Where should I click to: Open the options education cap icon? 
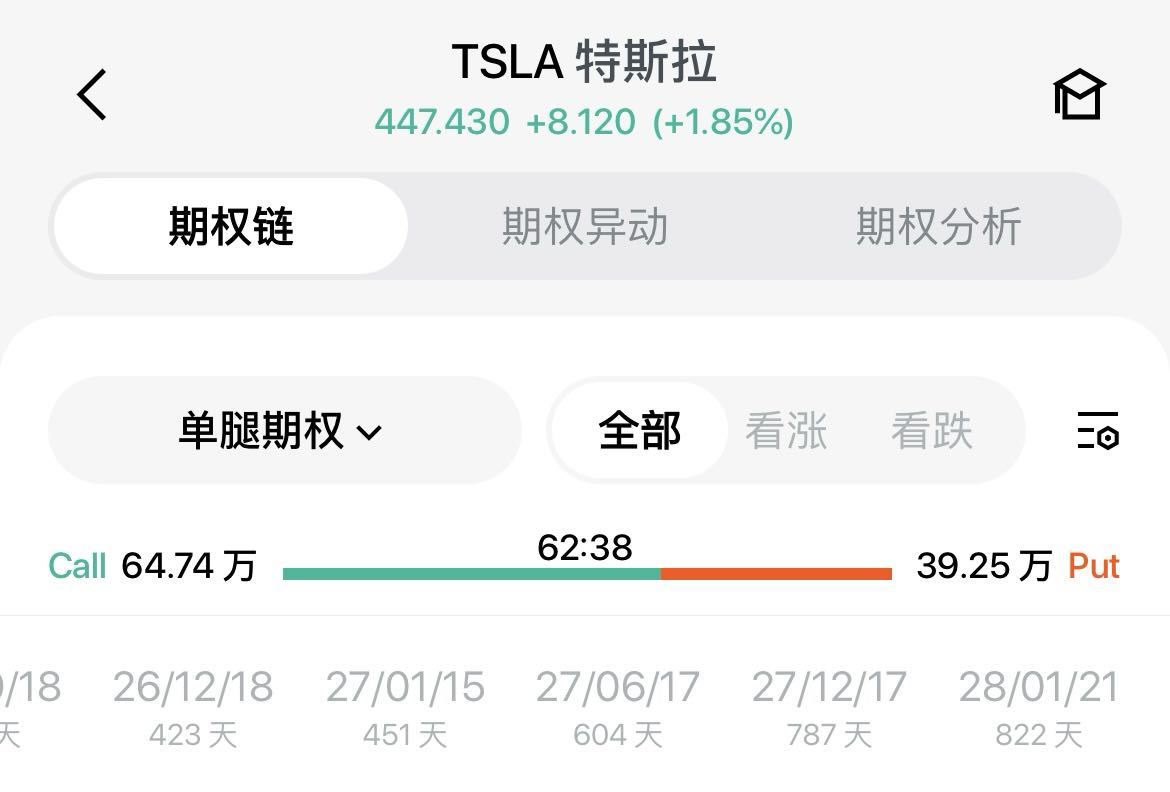1079,96
